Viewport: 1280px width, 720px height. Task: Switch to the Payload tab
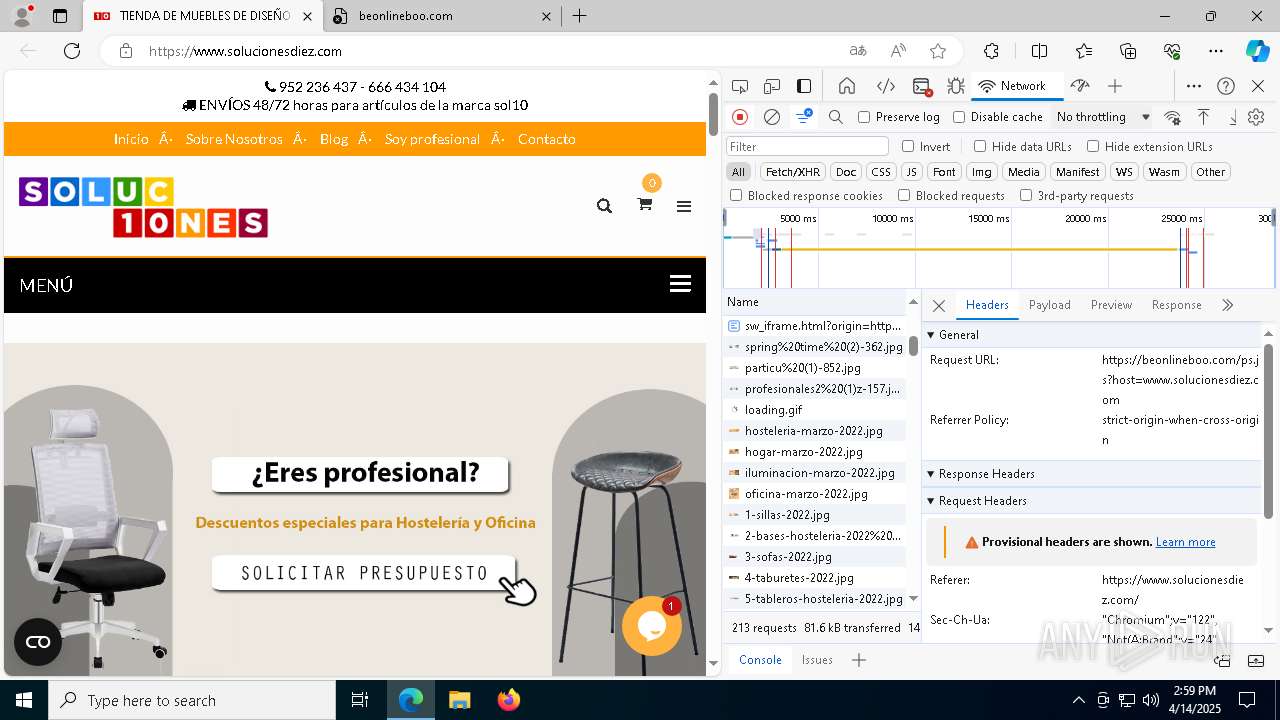[x=1050, y=305]
